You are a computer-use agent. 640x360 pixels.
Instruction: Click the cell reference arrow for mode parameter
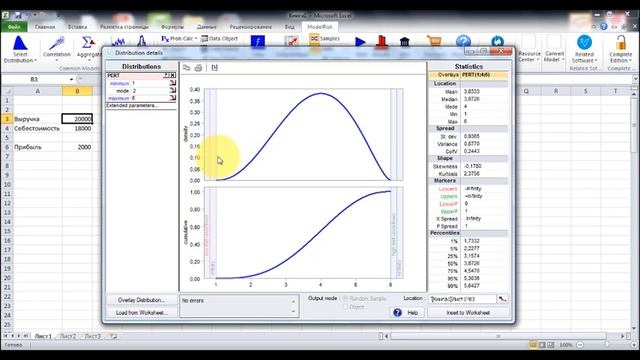[173, 91]
